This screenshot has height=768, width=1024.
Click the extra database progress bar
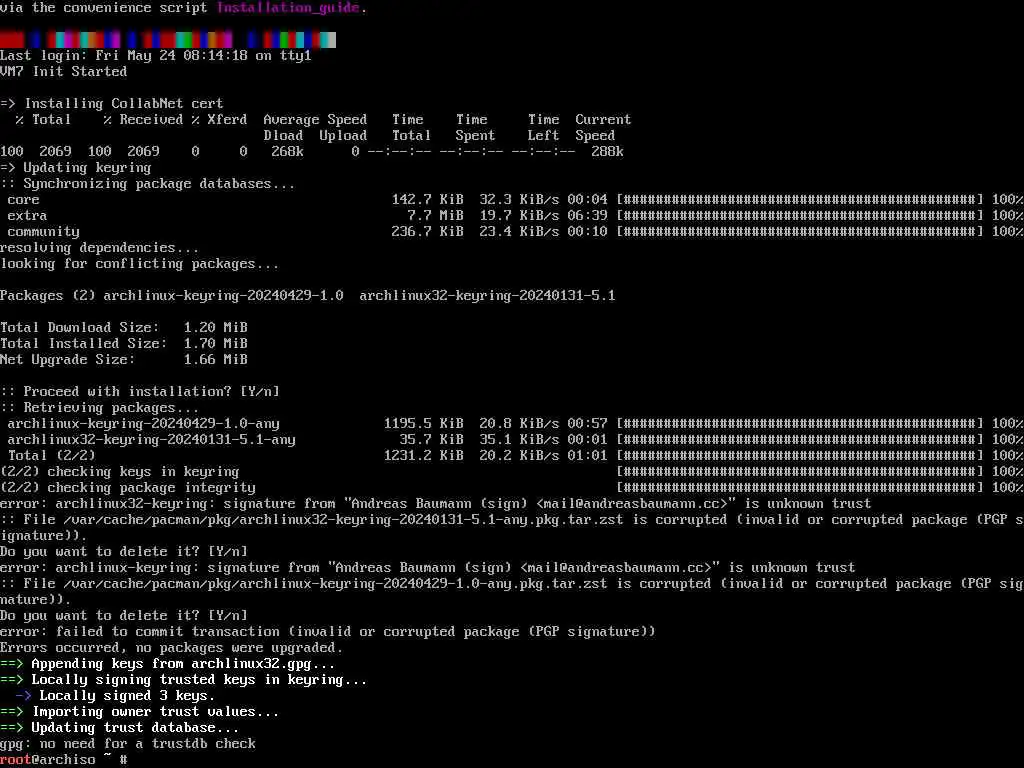click(800, 216)
